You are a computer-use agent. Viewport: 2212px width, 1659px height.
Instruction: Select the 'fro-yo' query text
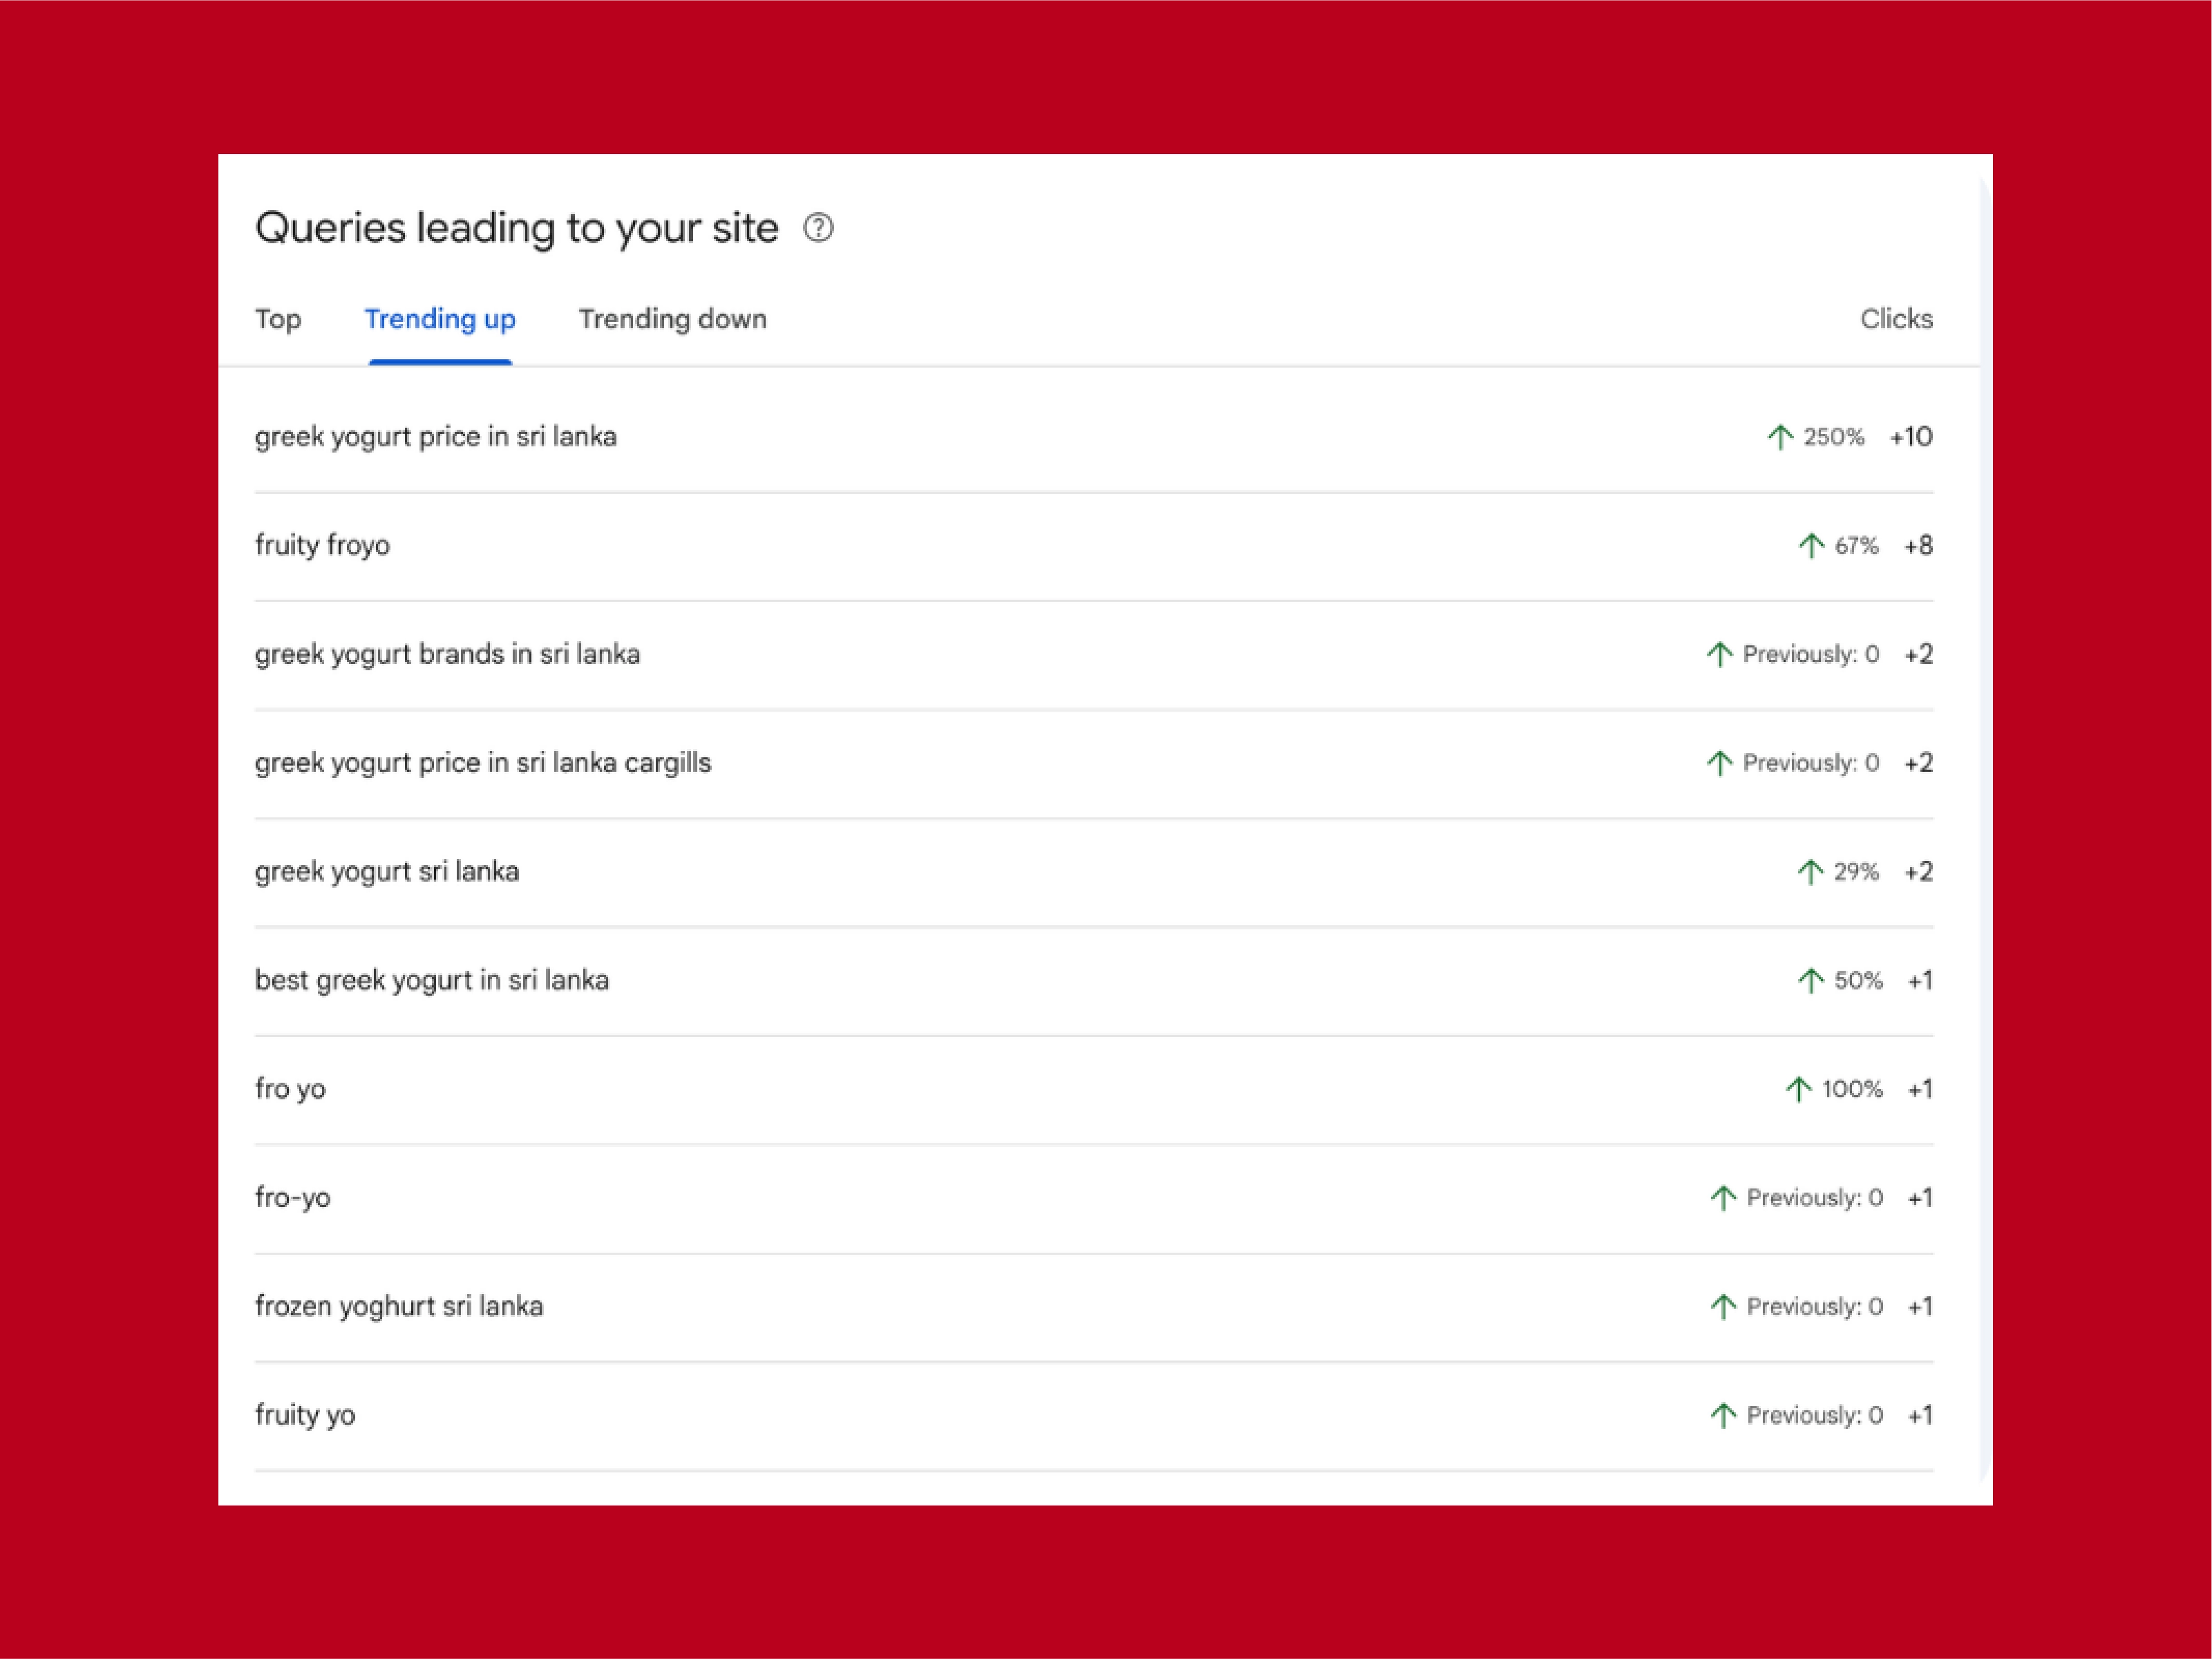(293, 1198)
